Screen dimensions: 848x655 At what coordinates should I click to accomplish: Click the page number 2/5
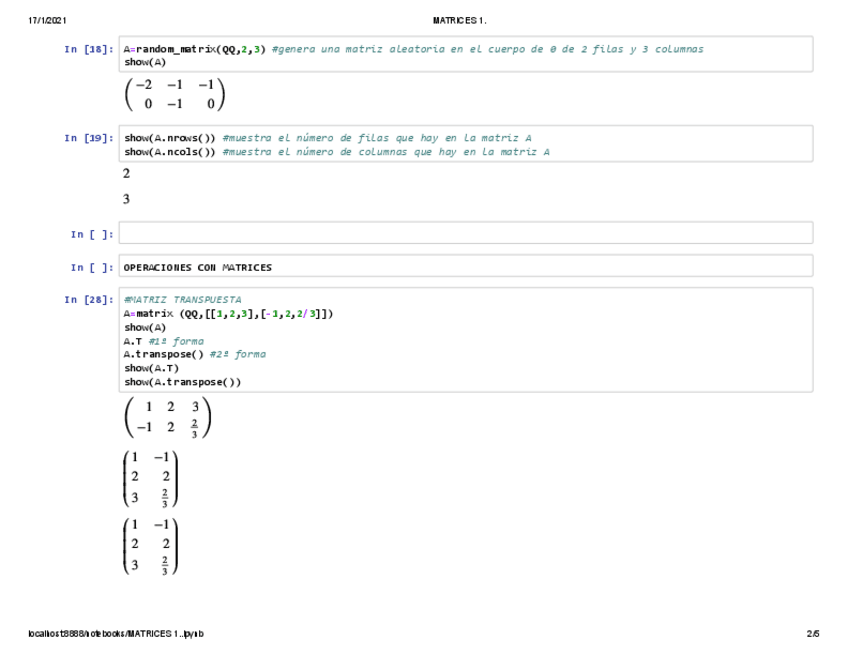813,633
